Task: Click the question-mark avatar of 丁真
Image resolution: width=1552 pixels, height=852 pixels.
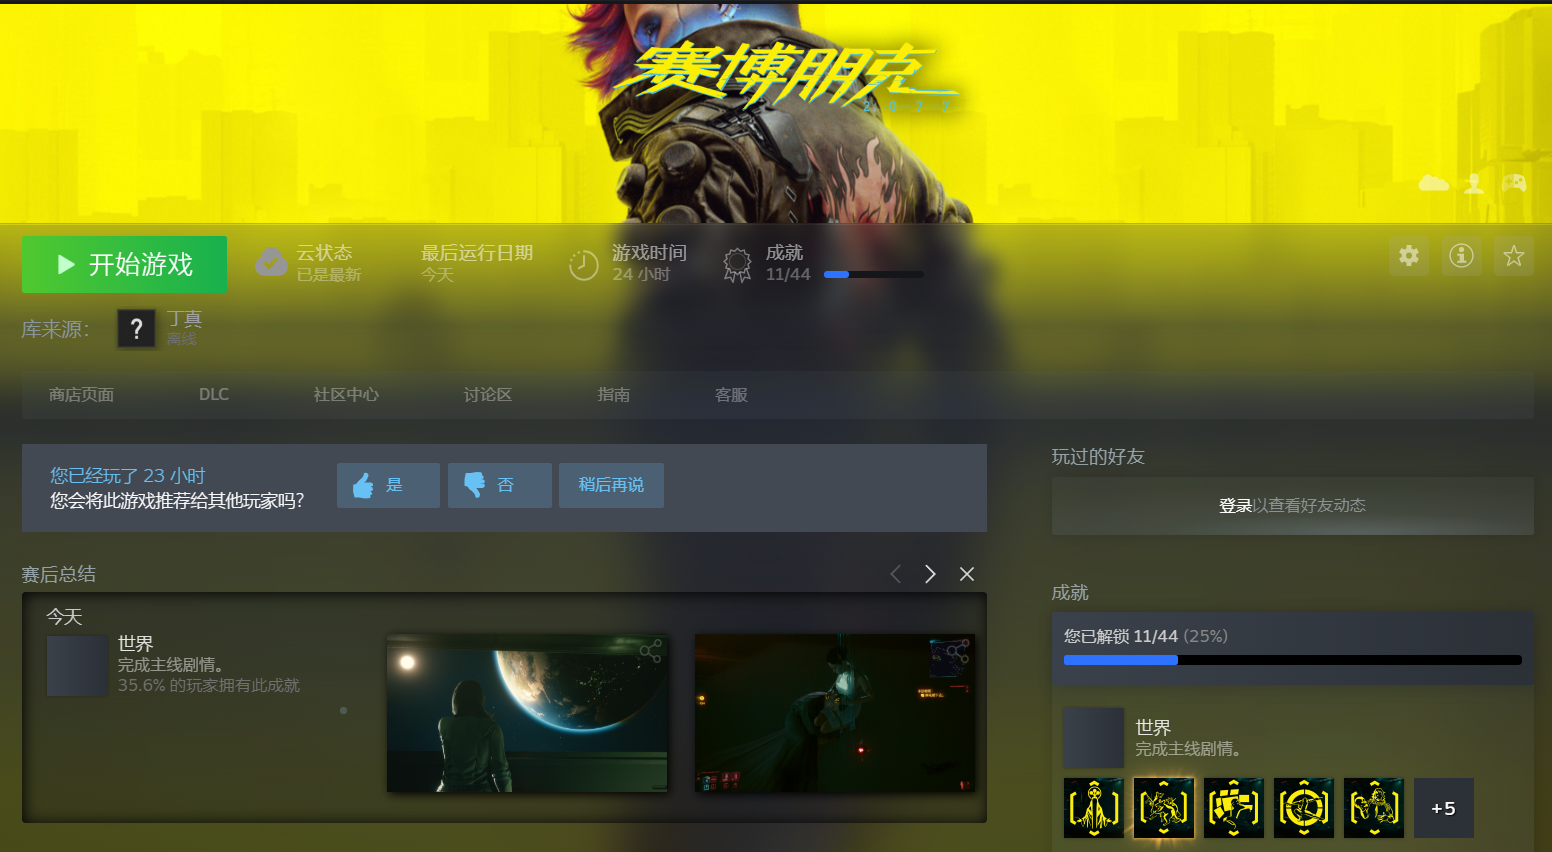Action: [x=136, y=328]
